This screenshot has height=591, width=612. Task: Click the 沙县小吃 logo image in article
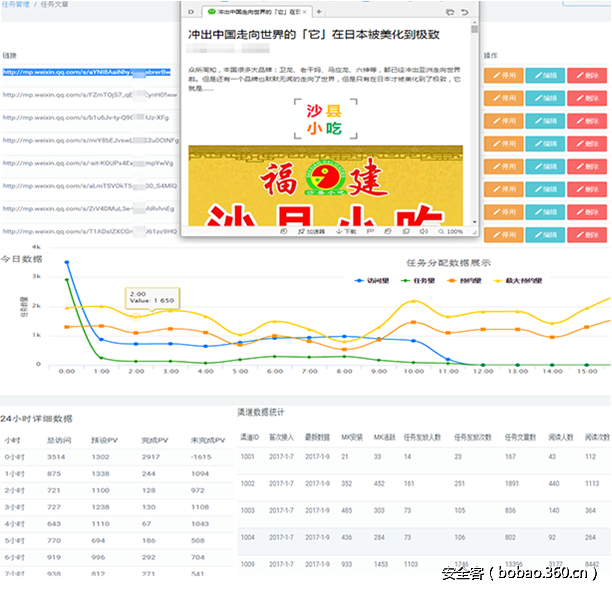point(324,118)
